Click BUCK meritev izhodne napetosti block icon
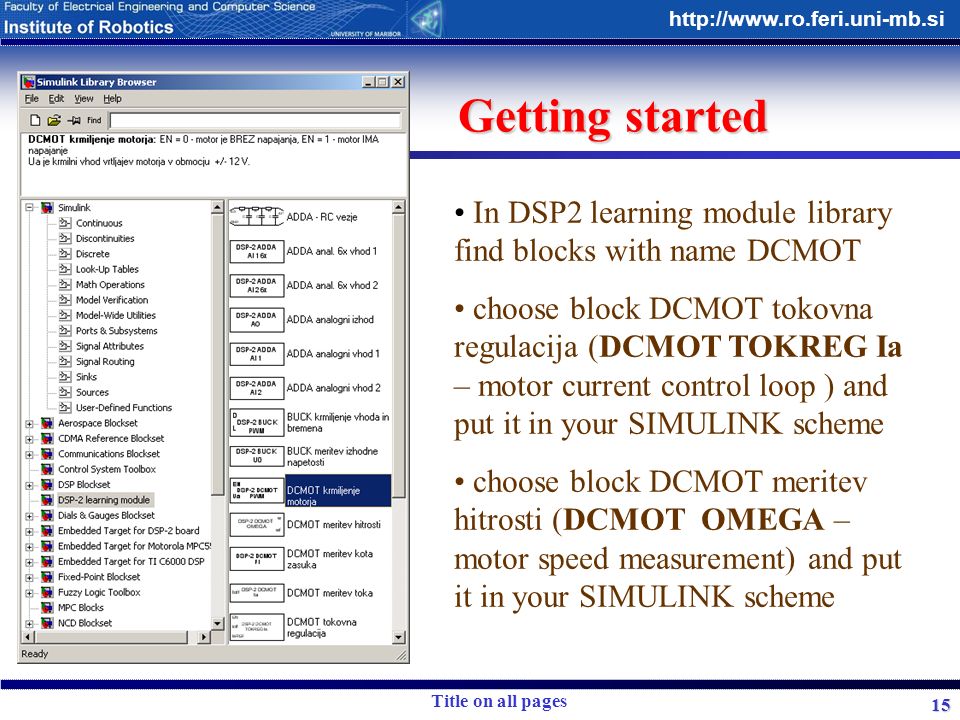The width and height of the screenshot is (960, 720). click(x=257, y=456)
